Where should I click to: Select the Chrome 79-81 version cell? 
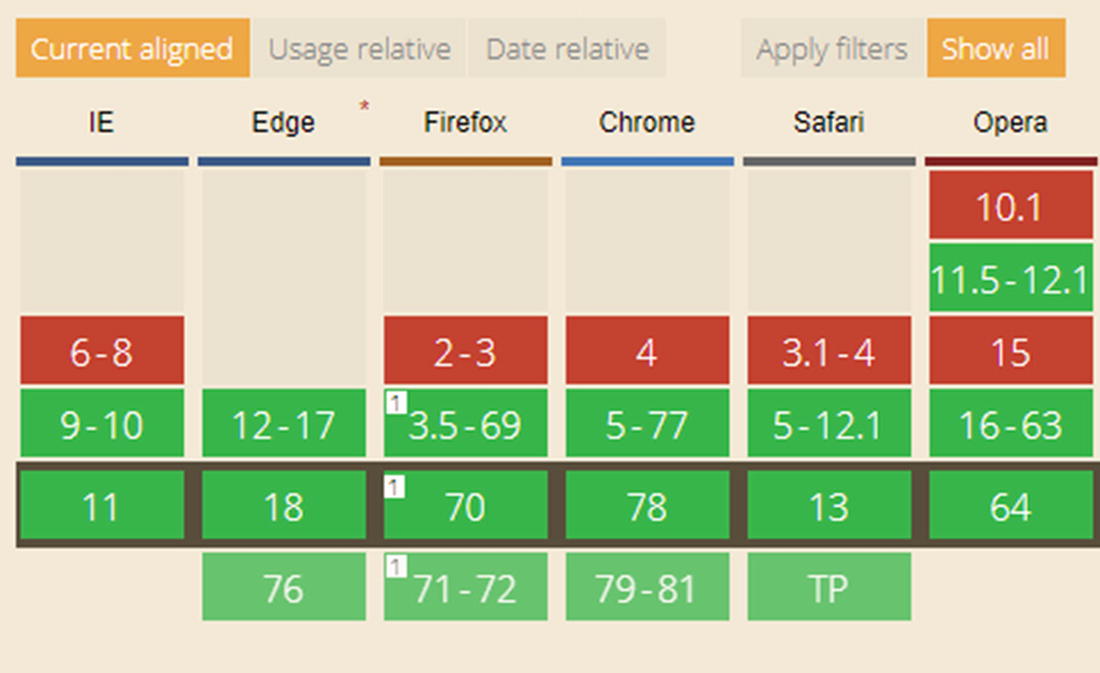click(647, 587)
